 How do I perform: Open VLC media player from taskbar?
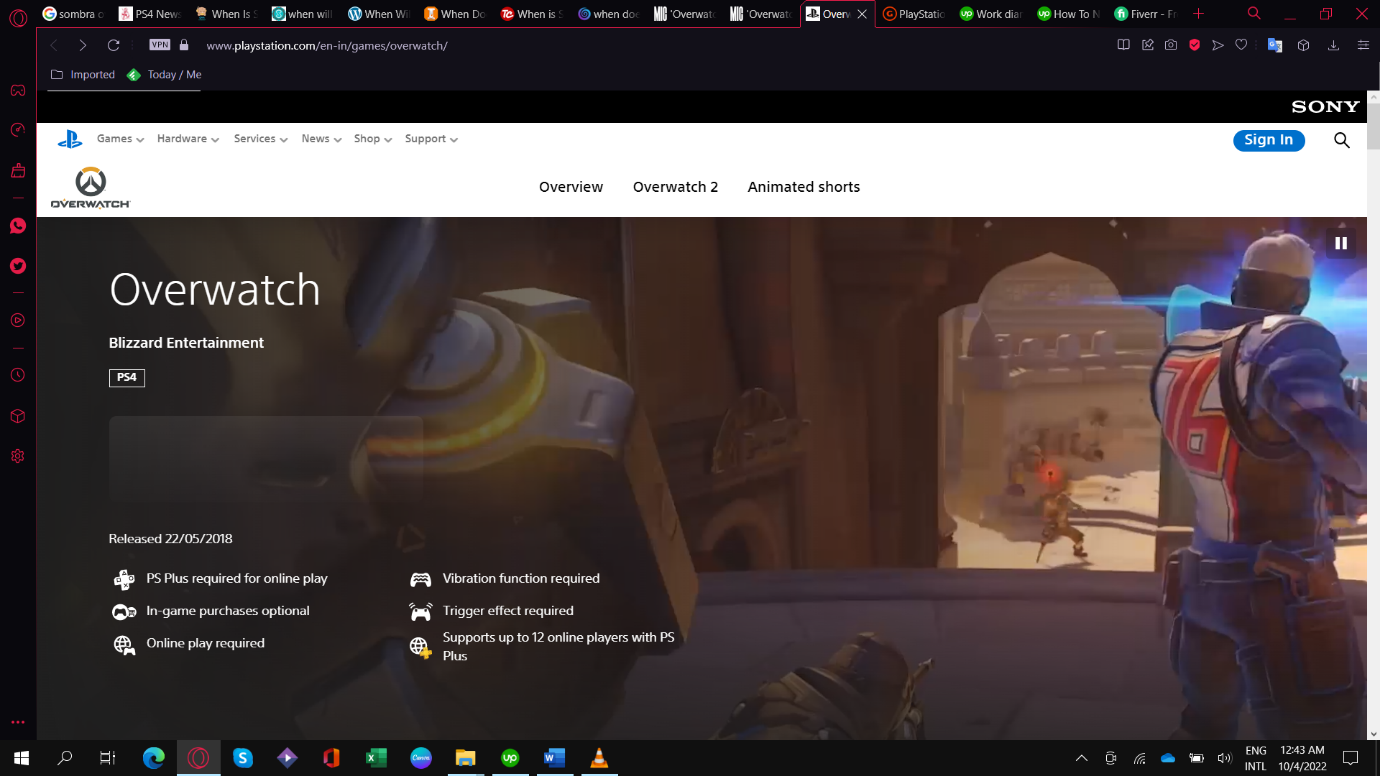point(599,758)
